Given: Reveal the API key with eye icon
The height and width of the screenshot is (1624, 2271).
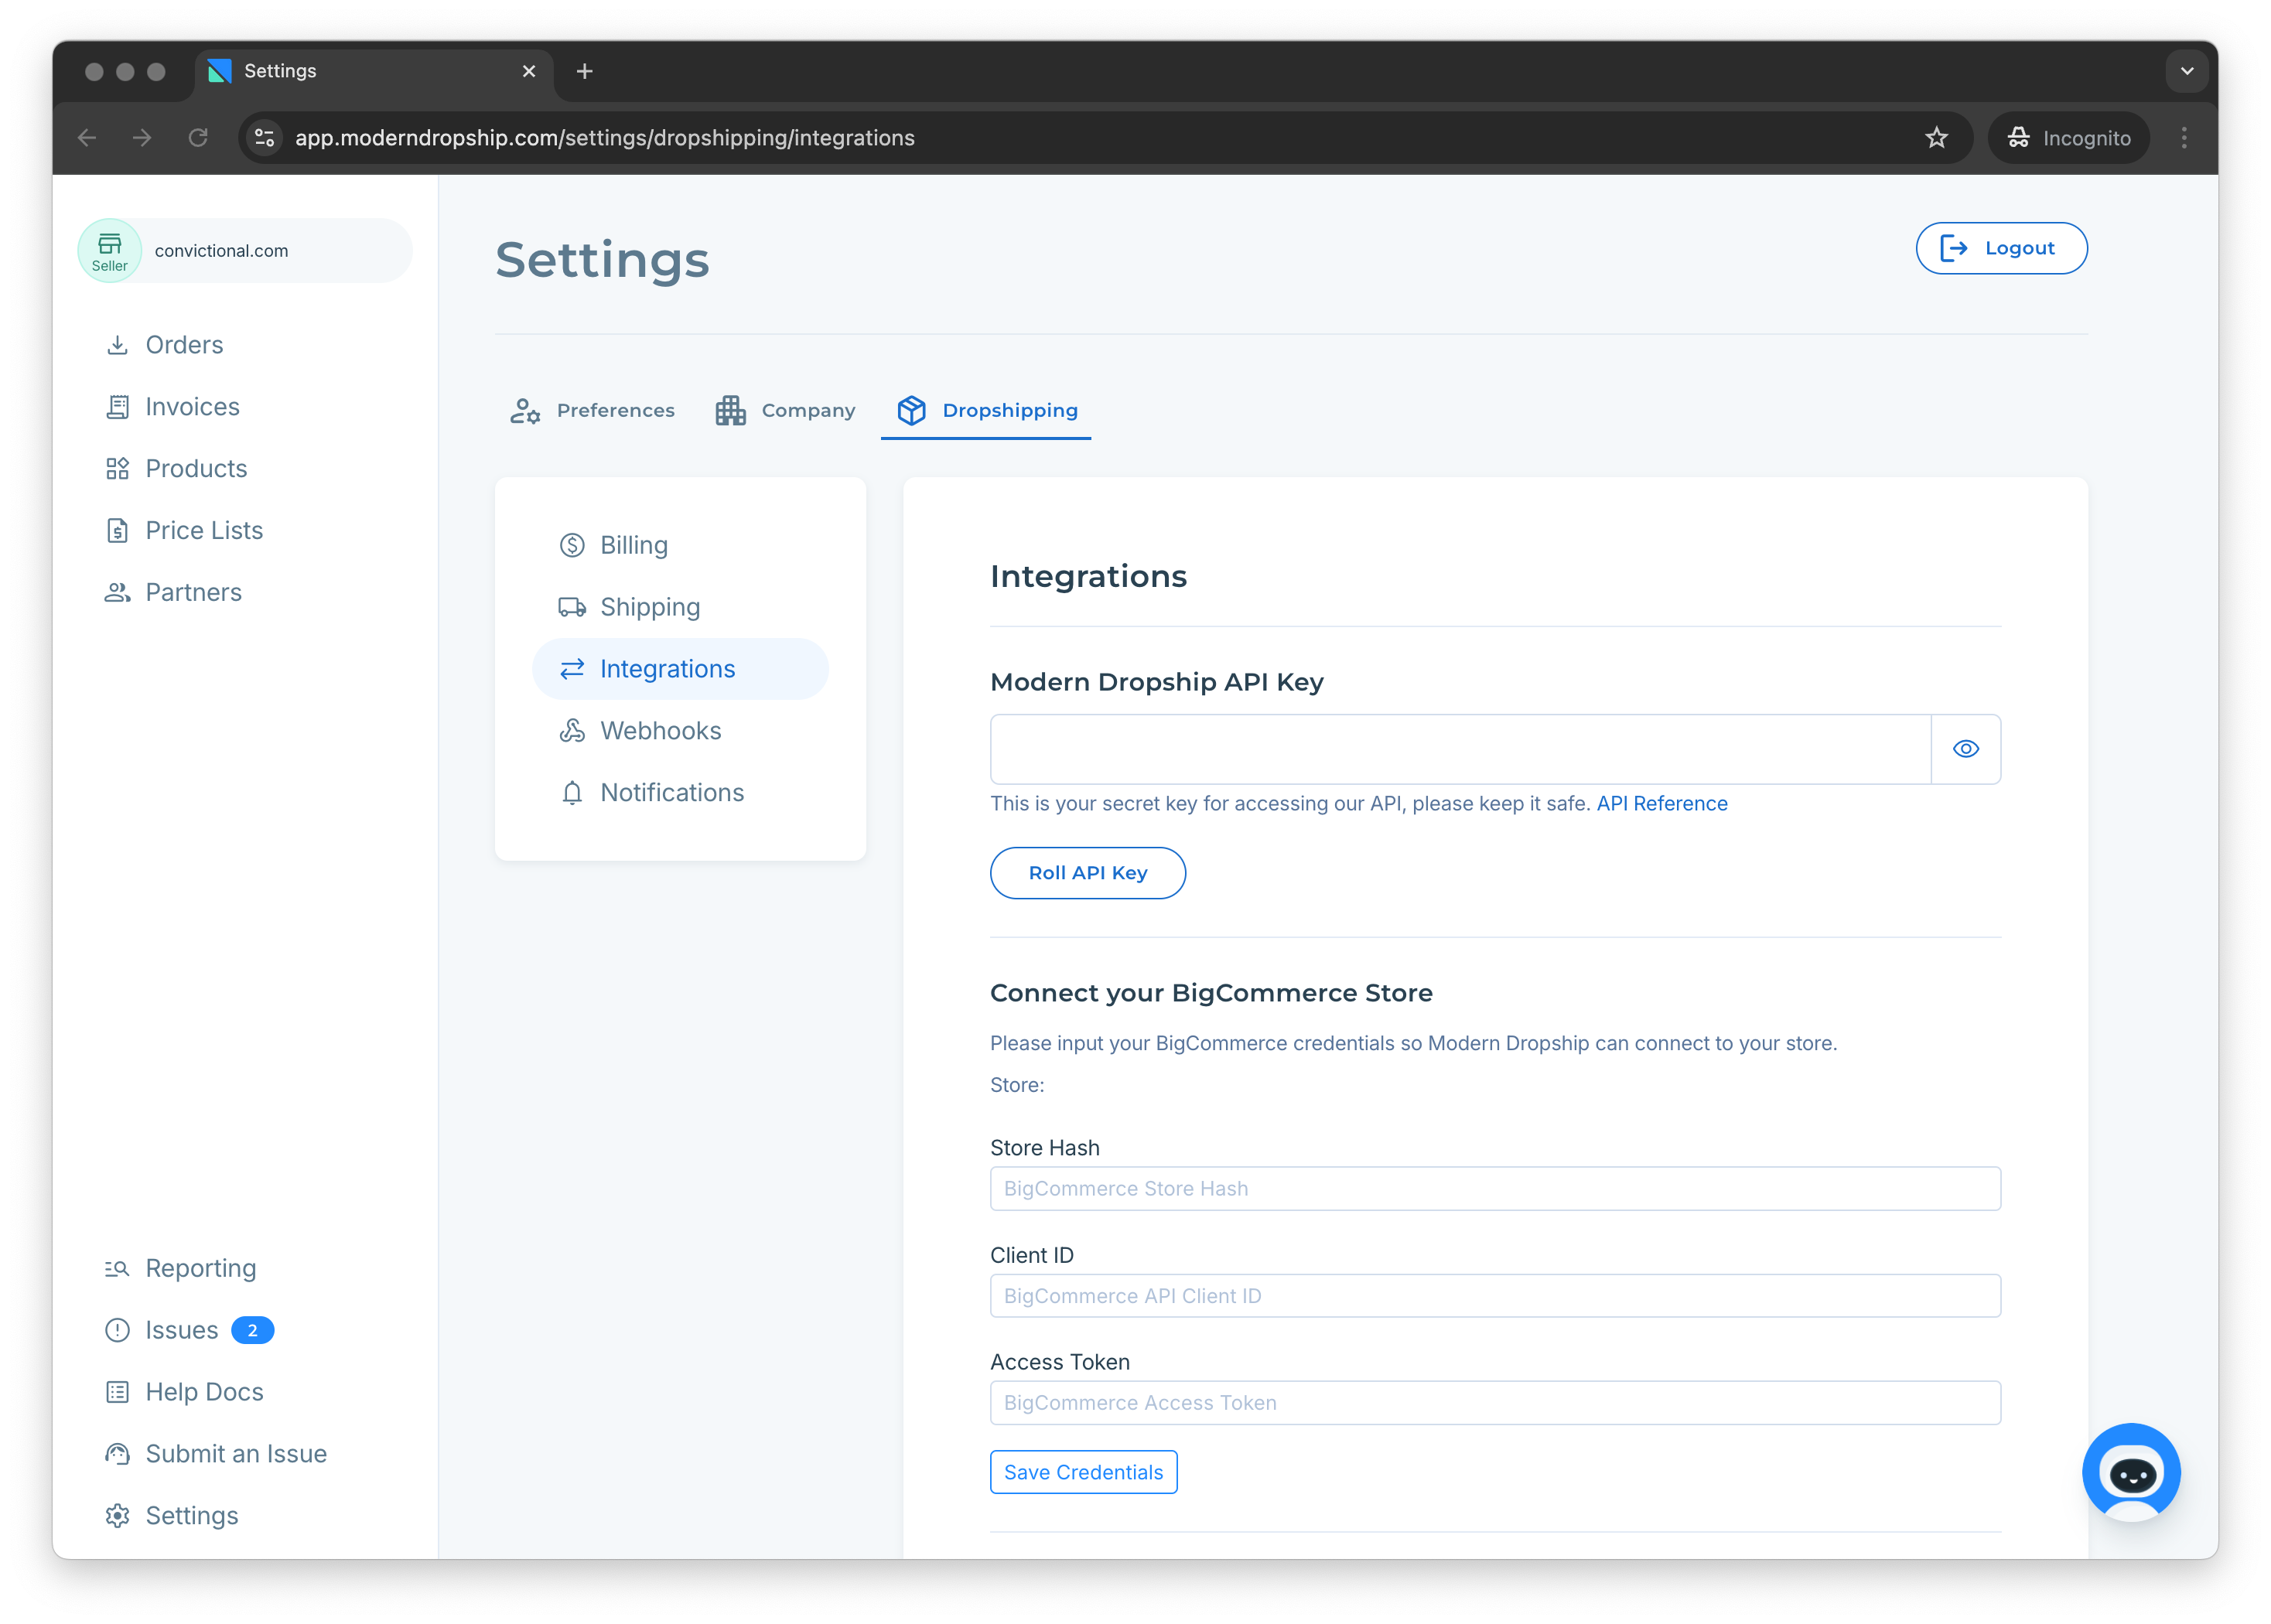Looking at the screenshot, I should (x=1965, y=749).
